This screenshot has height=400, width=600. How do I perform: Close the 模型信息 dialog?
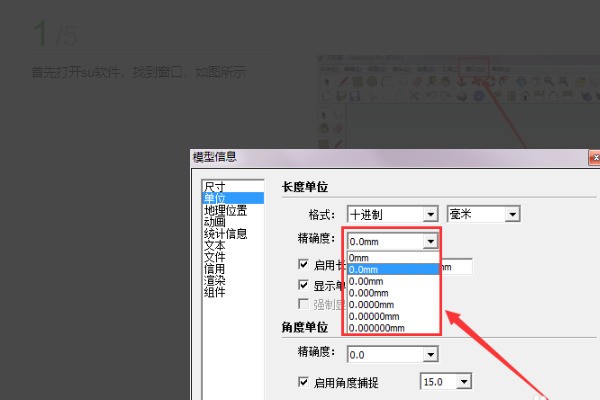pyautogui.click(x=595, y=158)
